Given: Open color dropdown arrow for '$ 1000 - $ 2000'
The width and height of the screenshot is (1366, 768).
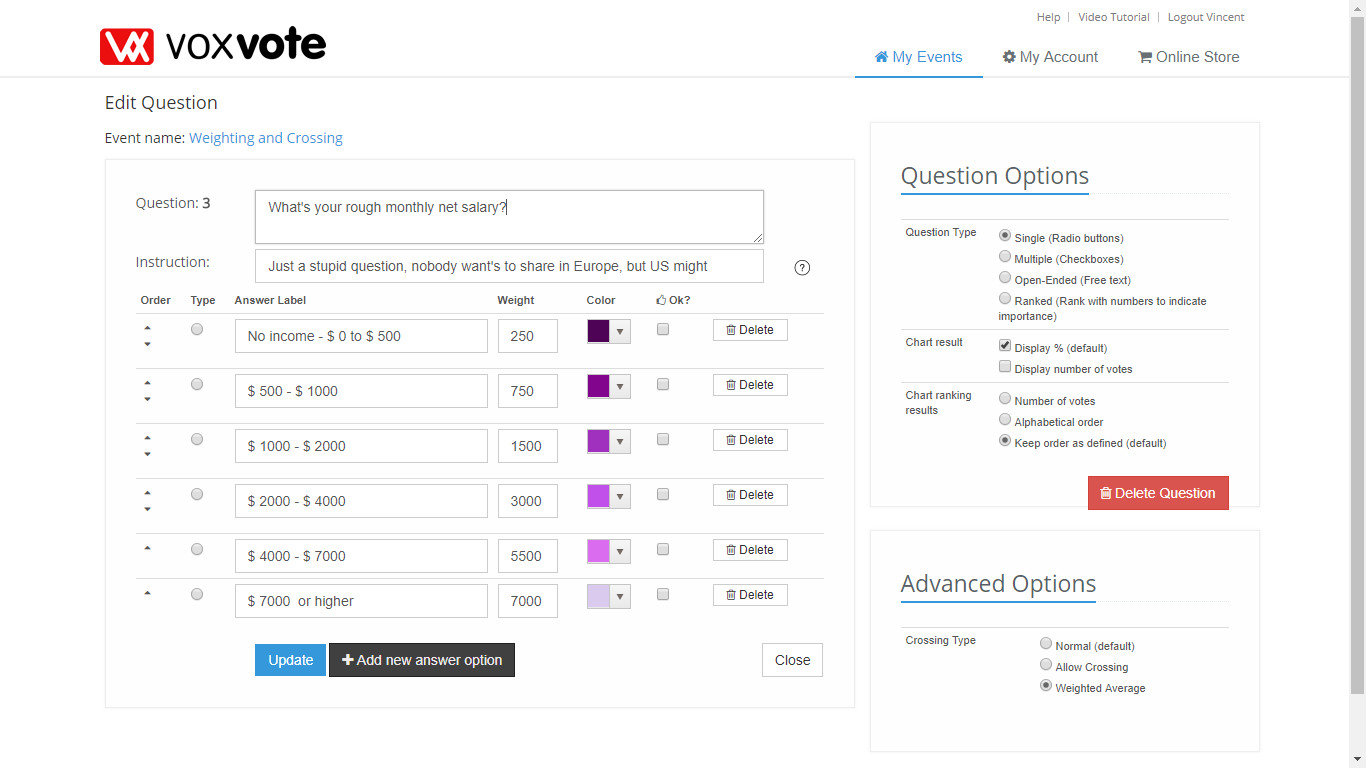Looking at the screenshot, I should point(620,442).
